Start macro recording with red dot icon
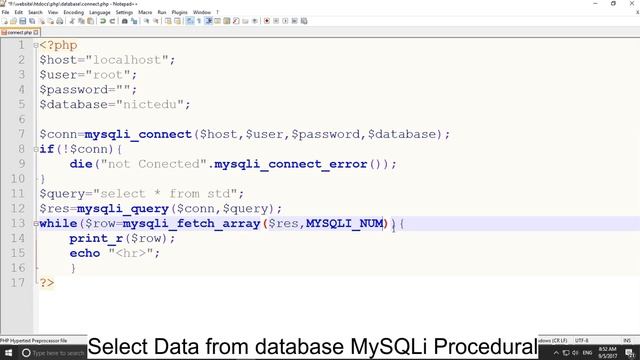 pyautogui.click(x=267, y=21)
